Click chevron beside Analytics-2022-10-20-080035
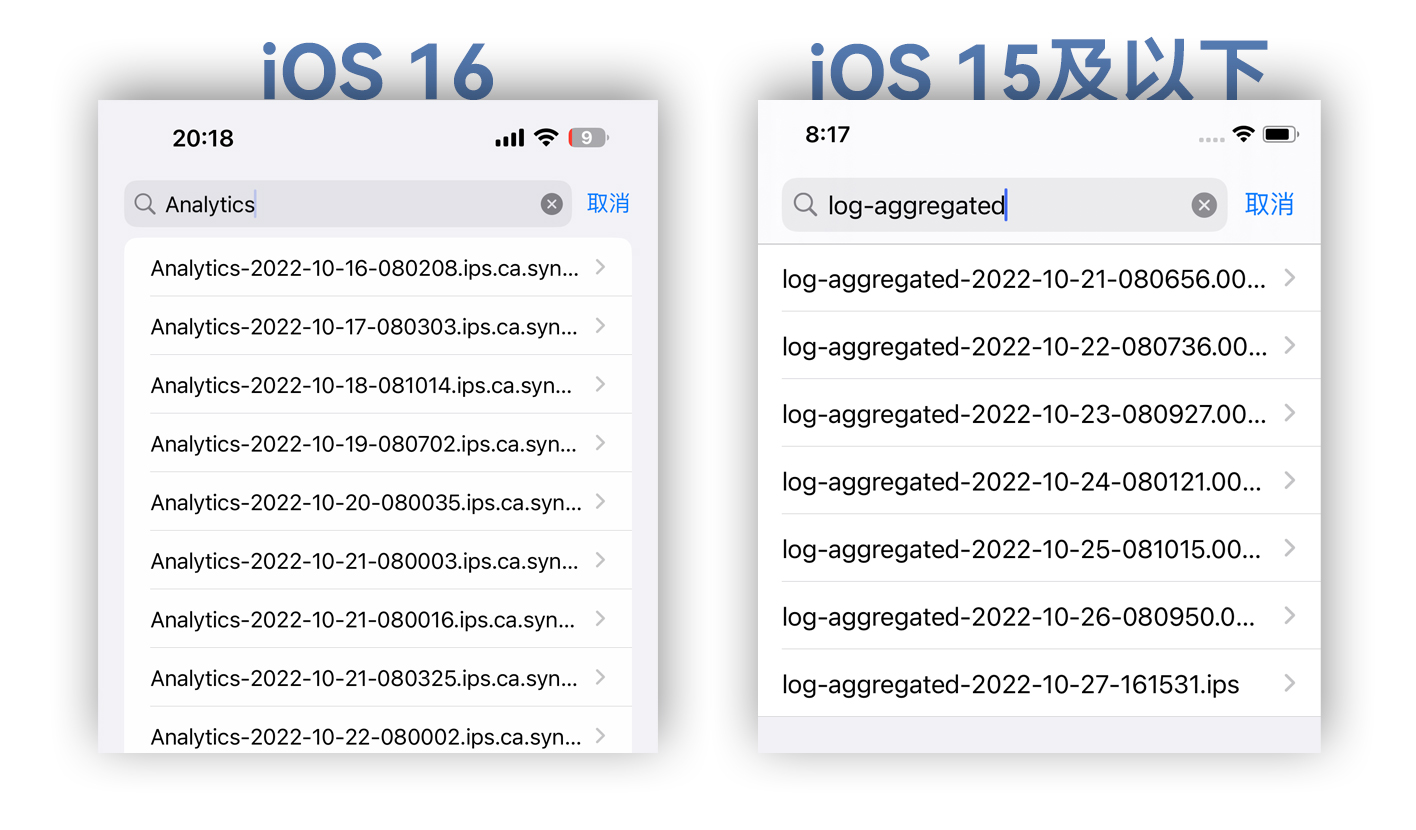The height and width of the screenshot is (830, 1416). pyautogui.click(x=600, y=501)
